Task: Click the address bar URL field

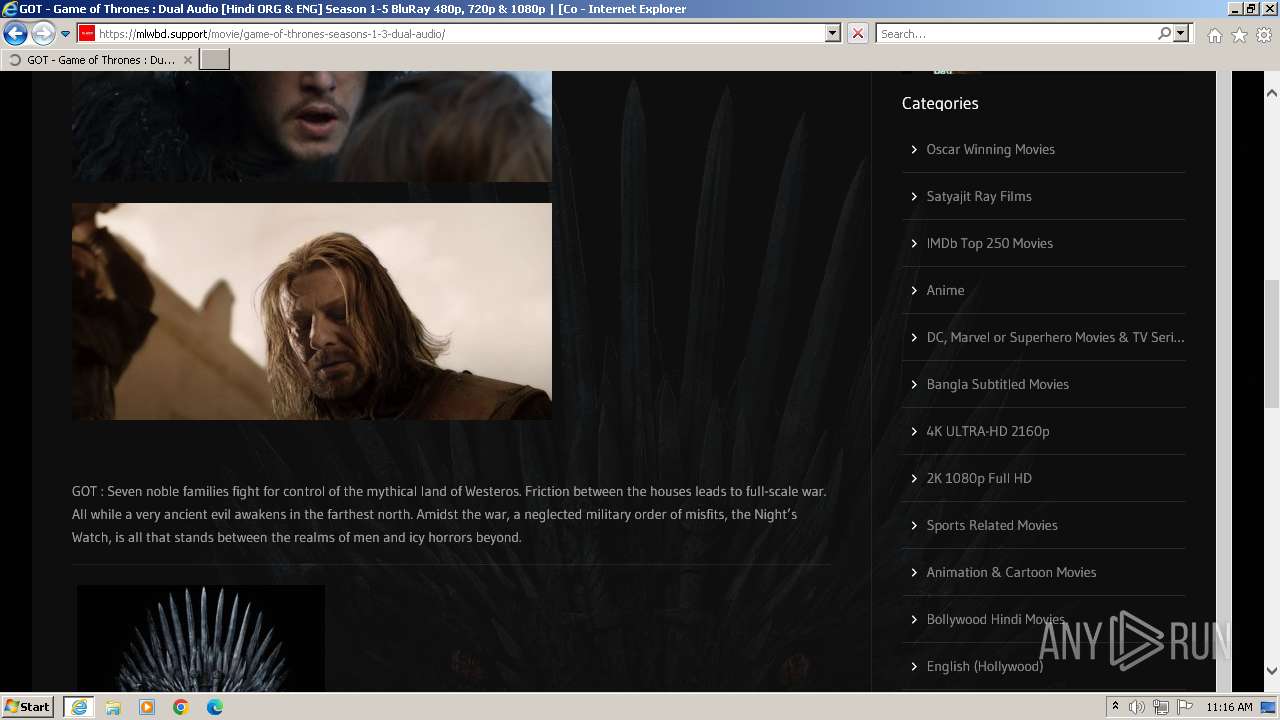Action: 460,33
